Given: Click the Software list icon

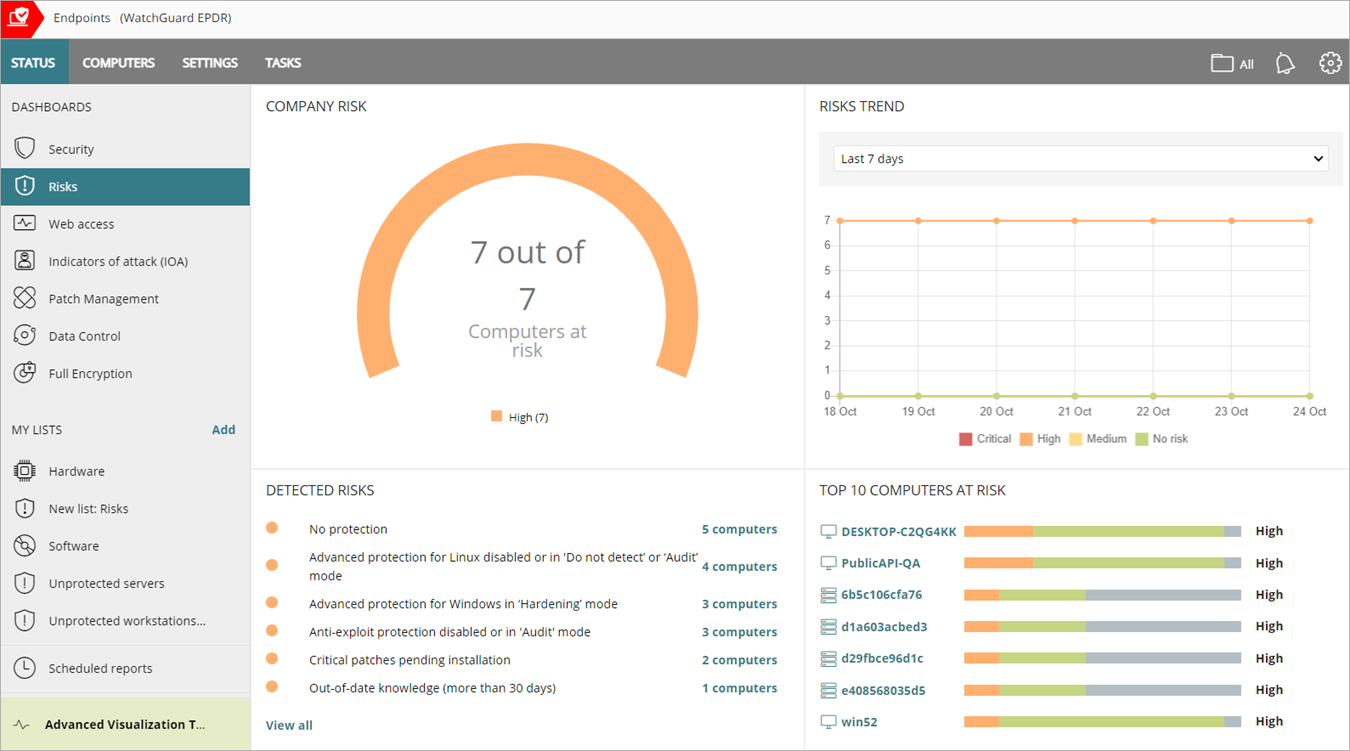Looking at the screenshot, I should tap(25, 546).
